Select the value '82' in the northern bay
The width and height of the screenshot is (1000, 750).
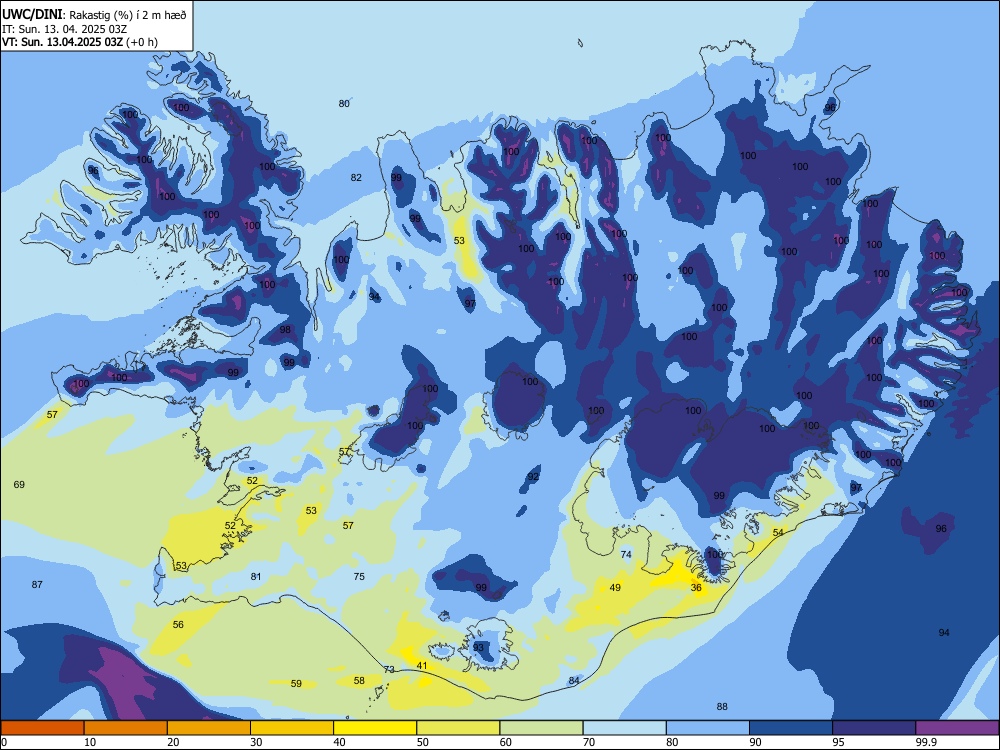(x=356, y=178)
